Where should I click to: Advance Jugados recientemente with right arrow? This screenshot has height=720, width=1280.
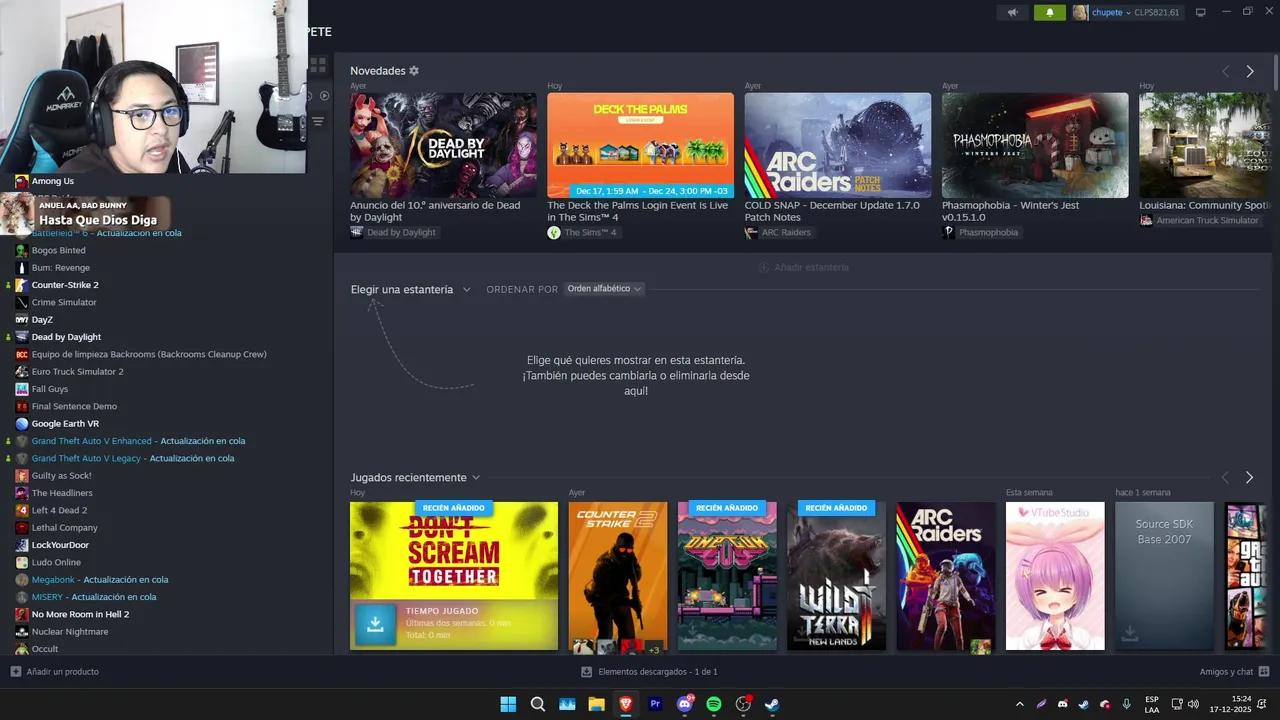coord(1249,477)
